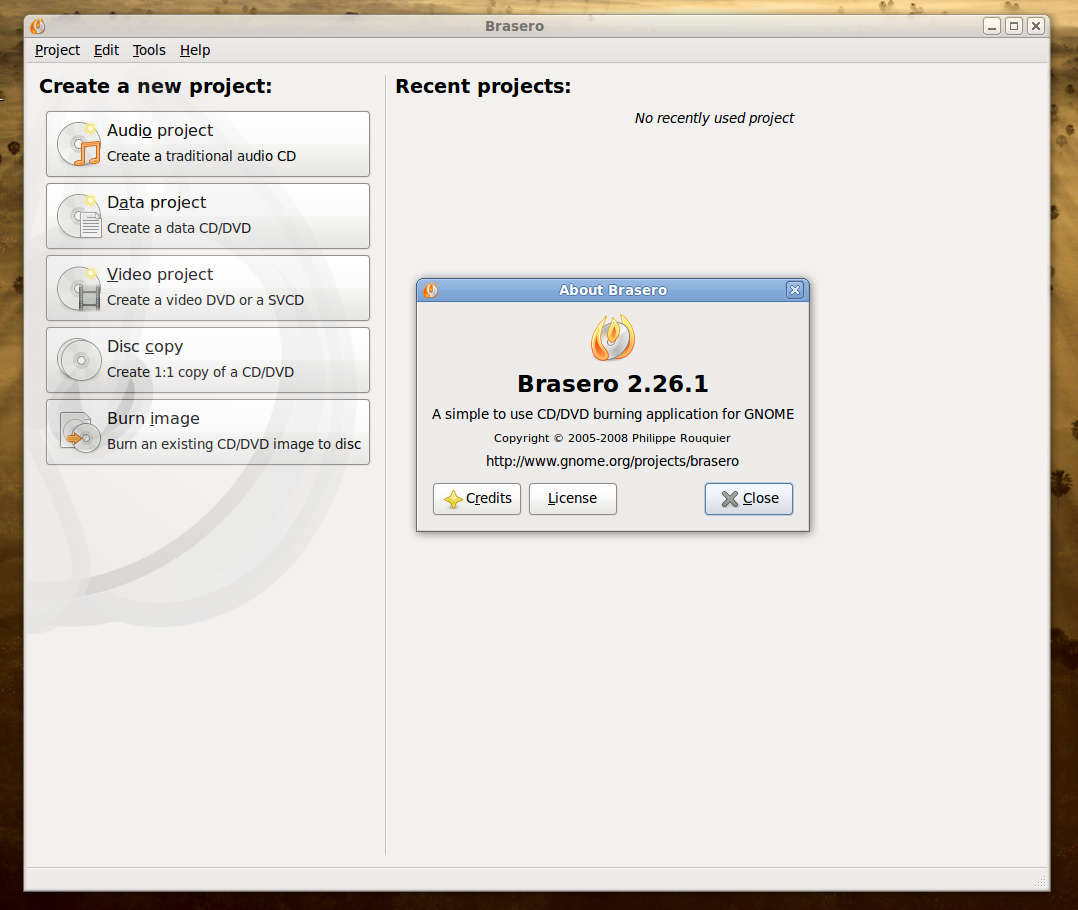The height and width of the screenshot is (910, 1078).
Task: Click the audio CD music note icon
Action: 80,144
